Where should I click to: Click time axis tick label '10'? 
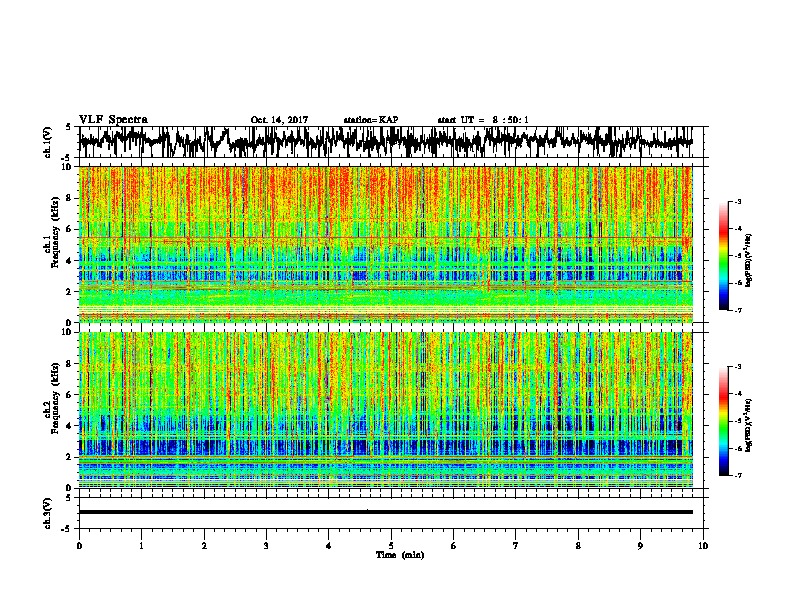703,546
